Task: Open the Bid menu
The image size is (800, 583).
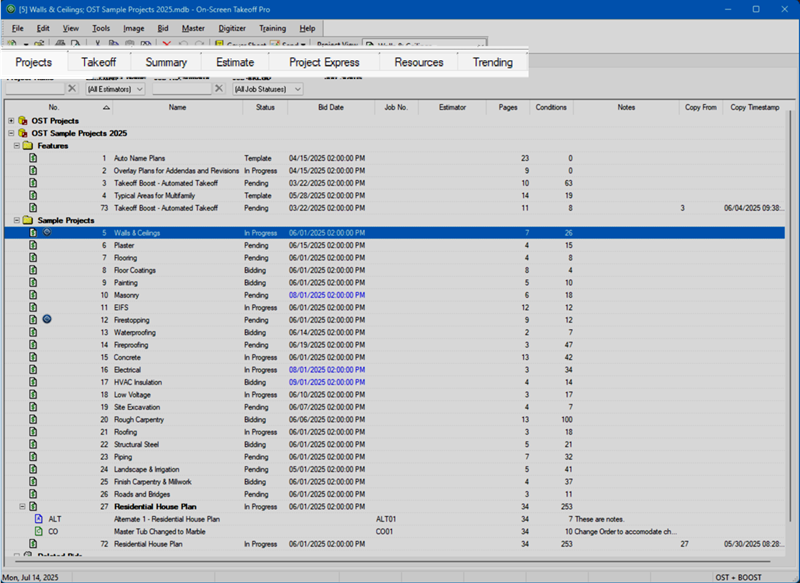Action: click(163, 29)
